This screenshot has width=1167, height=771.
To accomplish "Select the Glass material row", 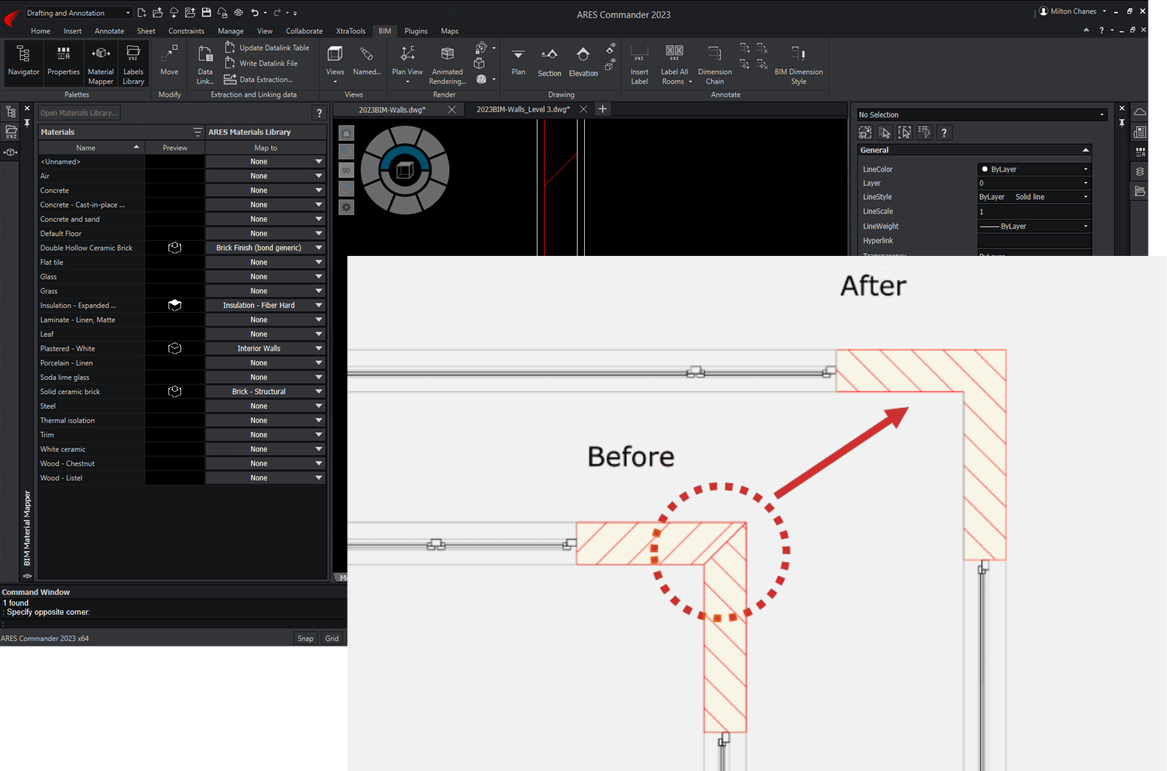I will point(91,277).
